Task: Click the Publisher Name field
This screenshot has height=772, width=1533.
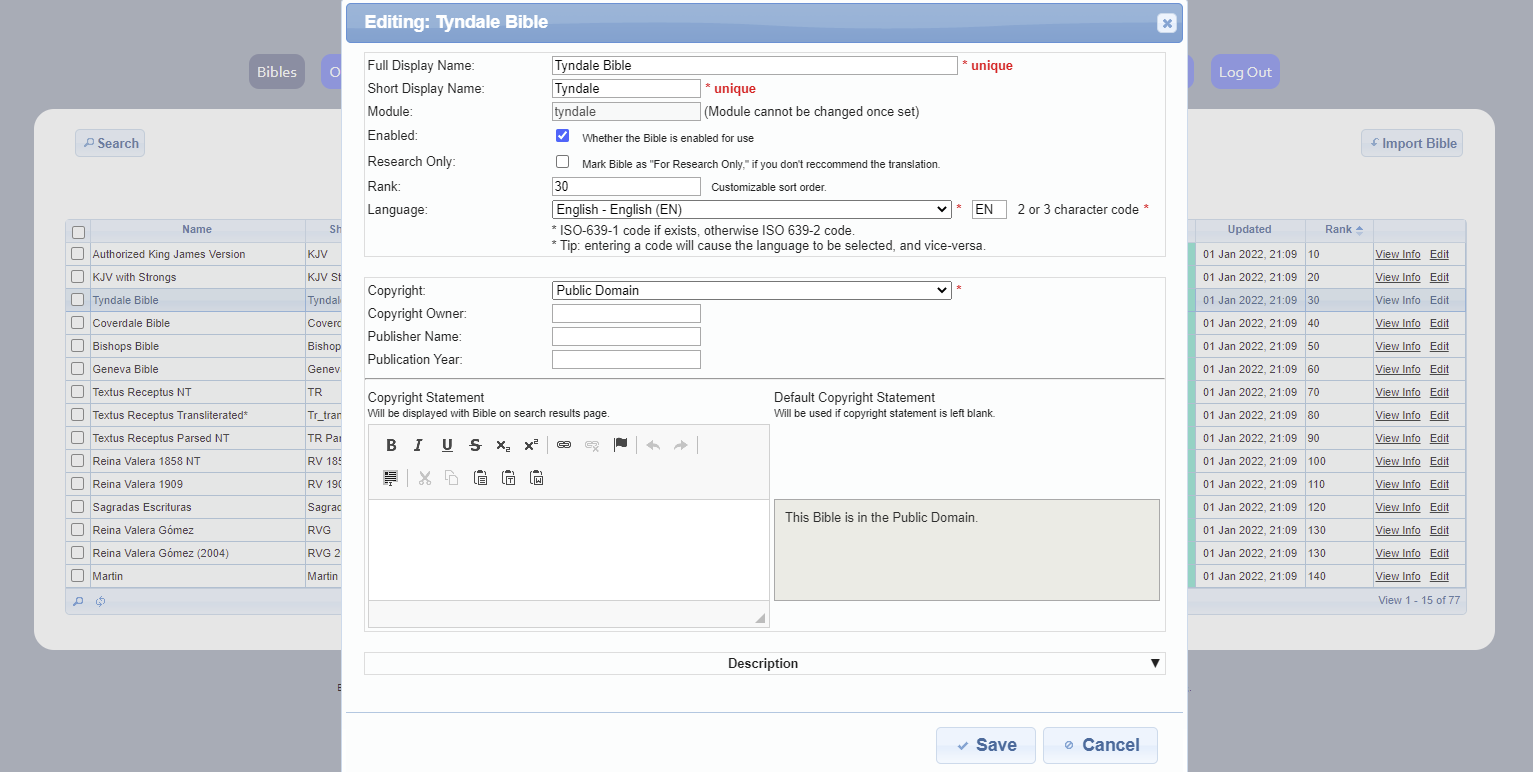Action: 626,336
